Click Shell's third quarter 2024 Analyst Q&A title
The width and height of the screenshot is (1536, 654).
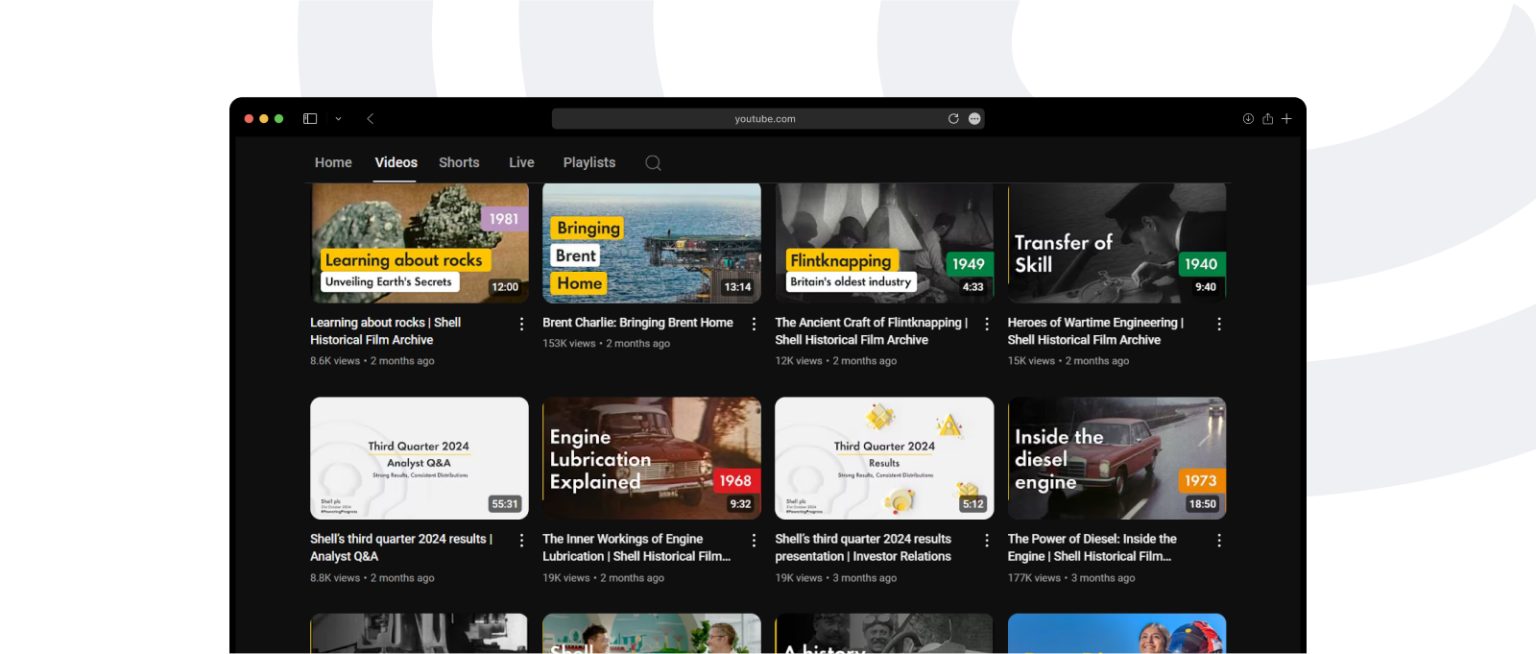(400, 547)
